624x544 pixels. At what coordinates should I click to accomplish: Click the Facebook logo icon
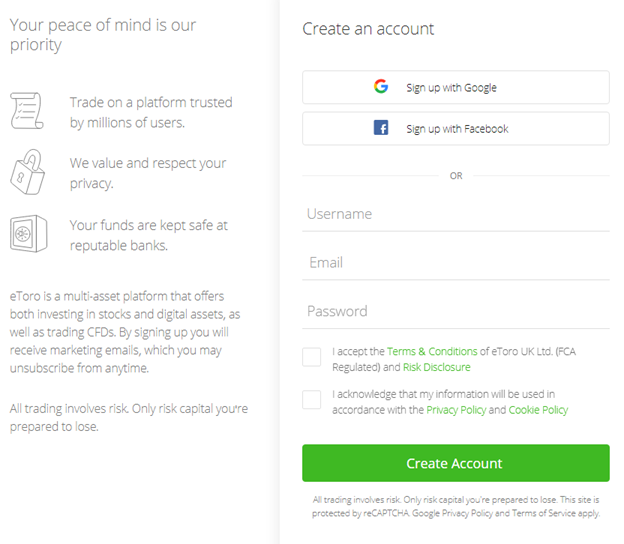[x=381, y=128]
